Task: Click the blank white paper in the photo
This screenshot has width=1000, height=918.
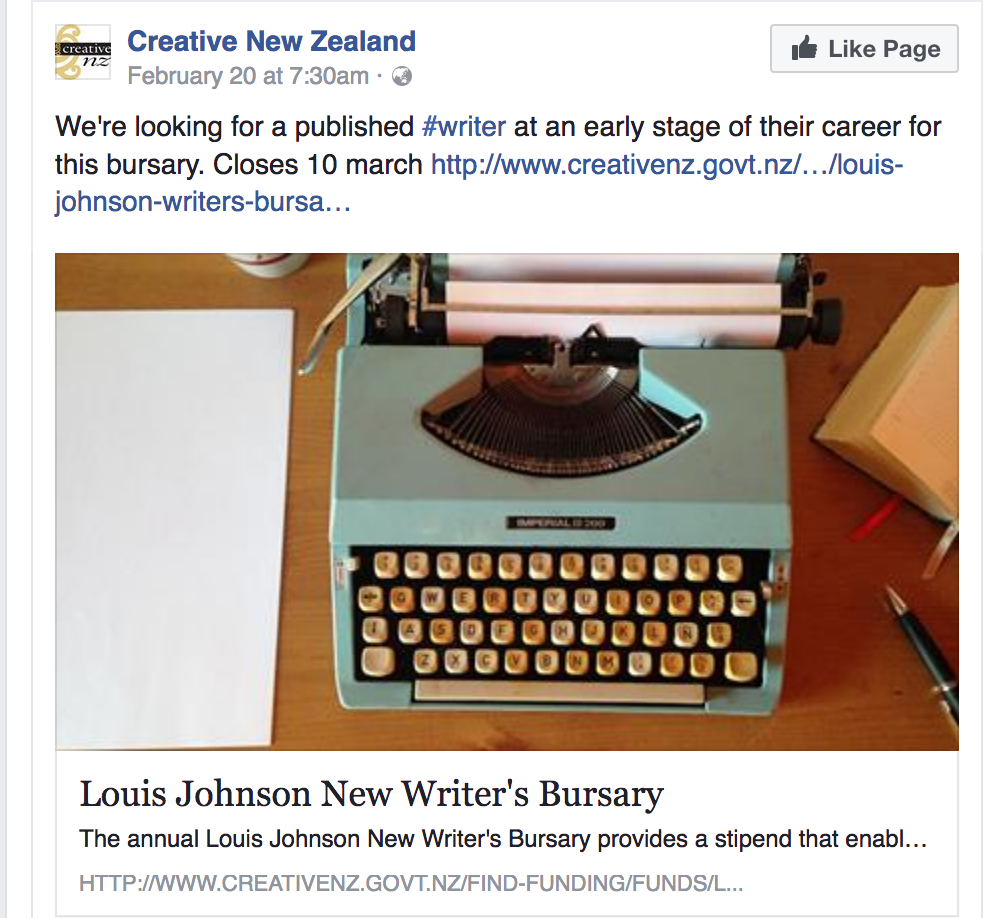Action: [175, 520]
